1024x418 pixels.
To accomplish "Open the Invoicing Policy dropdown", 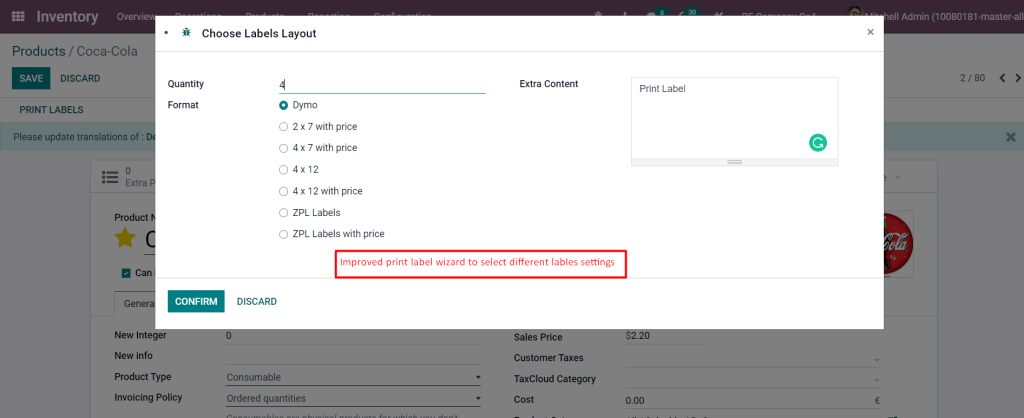I will point(353,398).
